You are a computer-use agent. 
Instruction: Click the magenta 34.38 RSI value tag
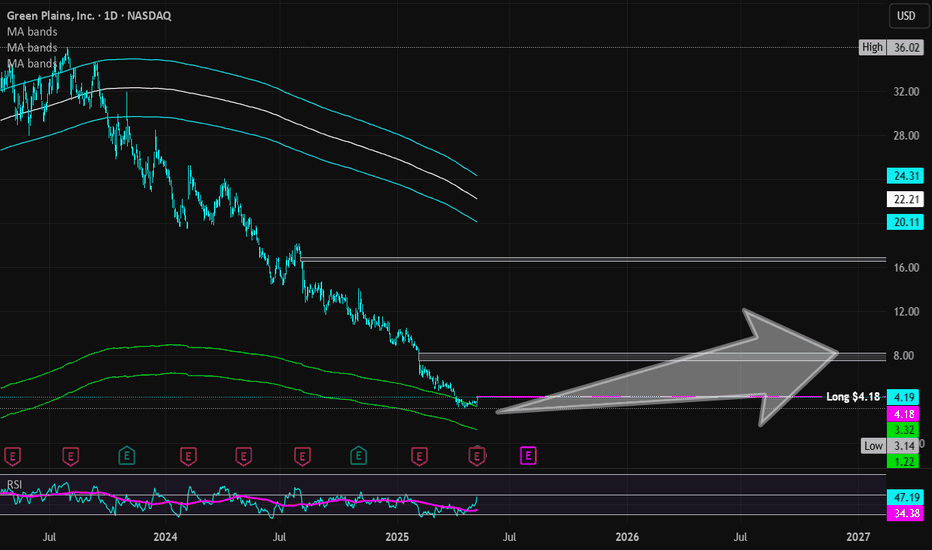click(x=905, y=513)
